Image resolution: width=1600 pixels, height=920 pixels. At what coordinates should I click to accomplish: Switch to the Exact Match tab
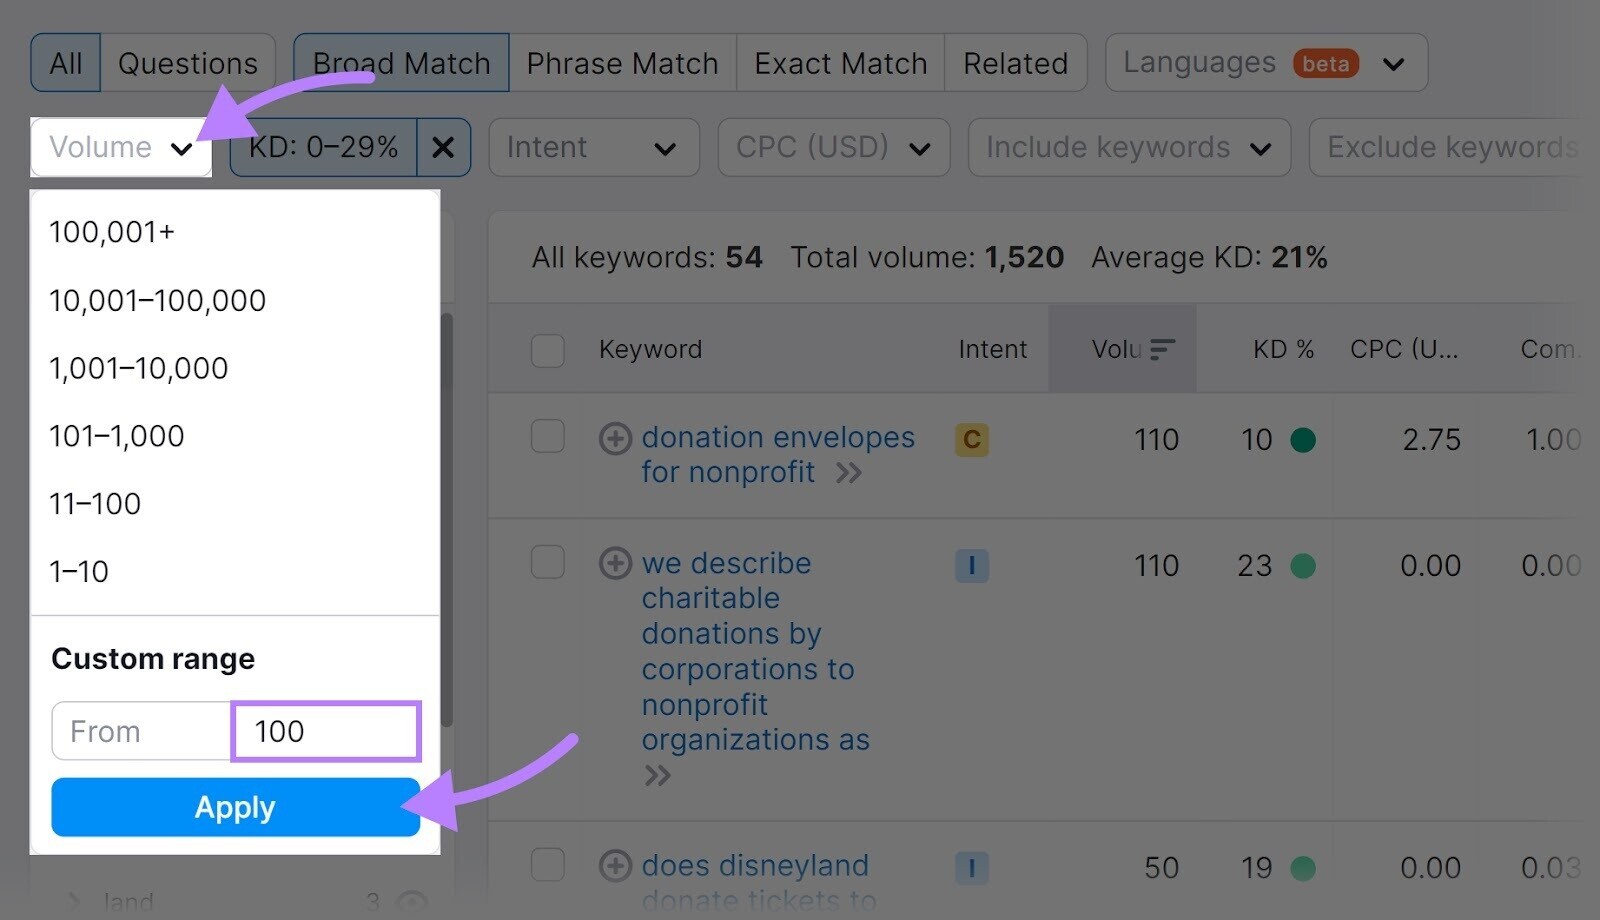[x=840, y=62]
